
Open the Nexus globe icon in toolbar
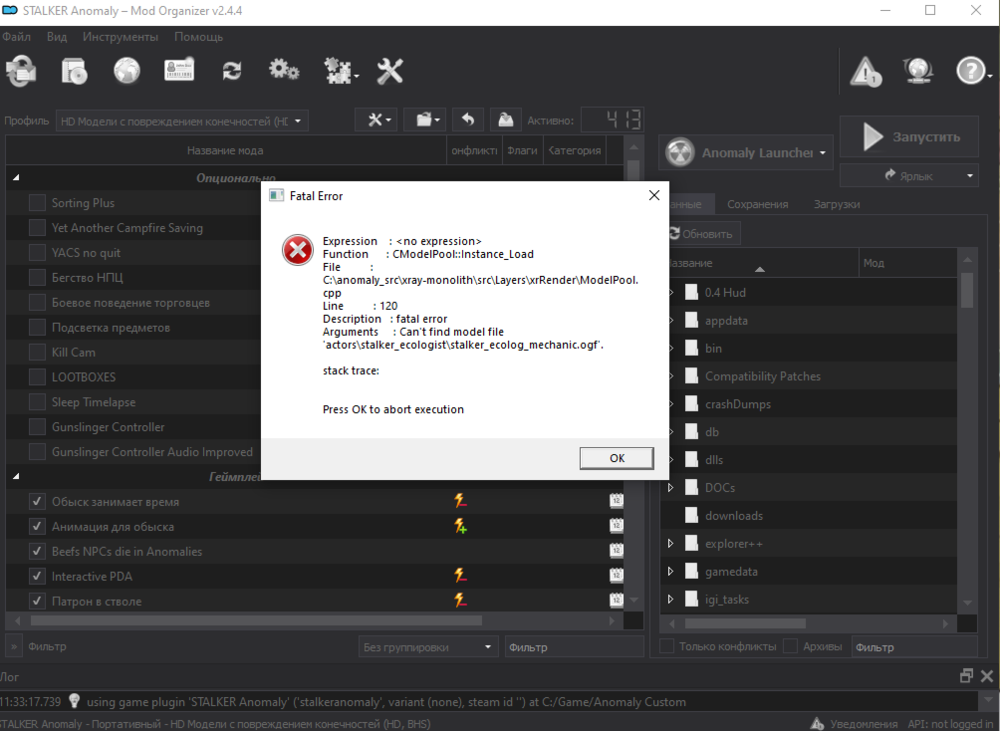pos(127,71)
